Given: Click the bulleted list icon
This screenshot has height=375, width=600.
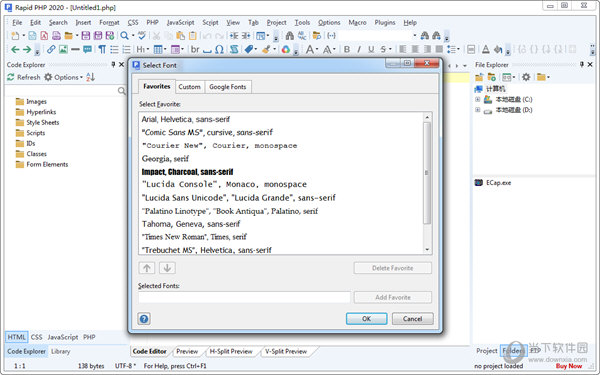Looking at the screenshot, I should click(x=114, y=49).
